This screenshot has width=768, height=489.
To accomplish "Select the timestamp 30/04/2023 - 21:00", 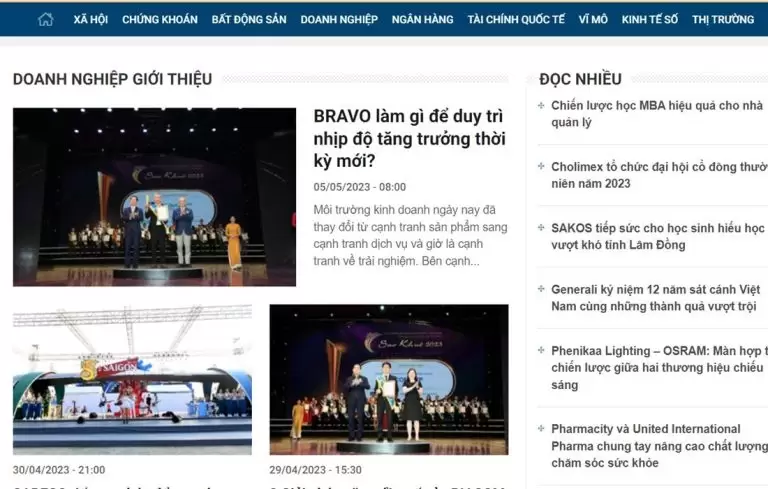I will [x=59, y=470].
